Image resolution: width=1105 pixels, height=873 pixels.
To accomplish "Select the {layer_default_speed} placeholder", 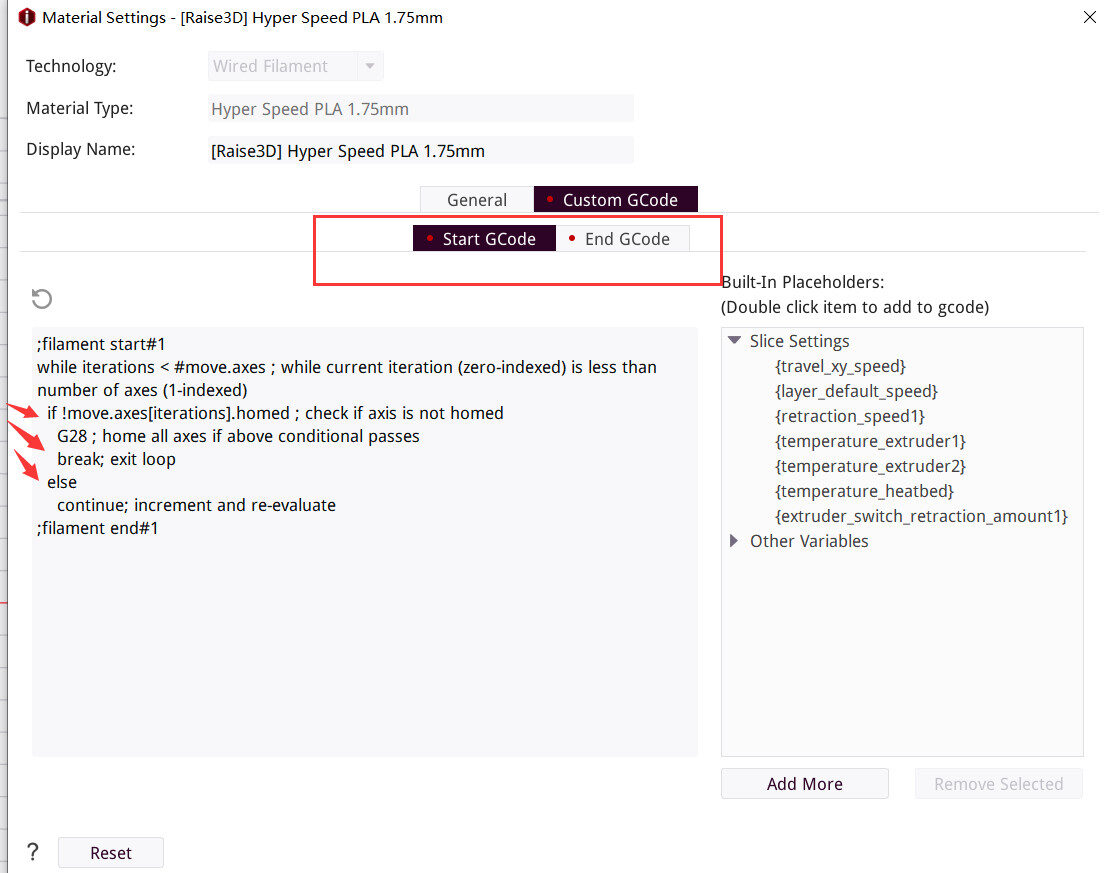I will (x=856, y=391).
